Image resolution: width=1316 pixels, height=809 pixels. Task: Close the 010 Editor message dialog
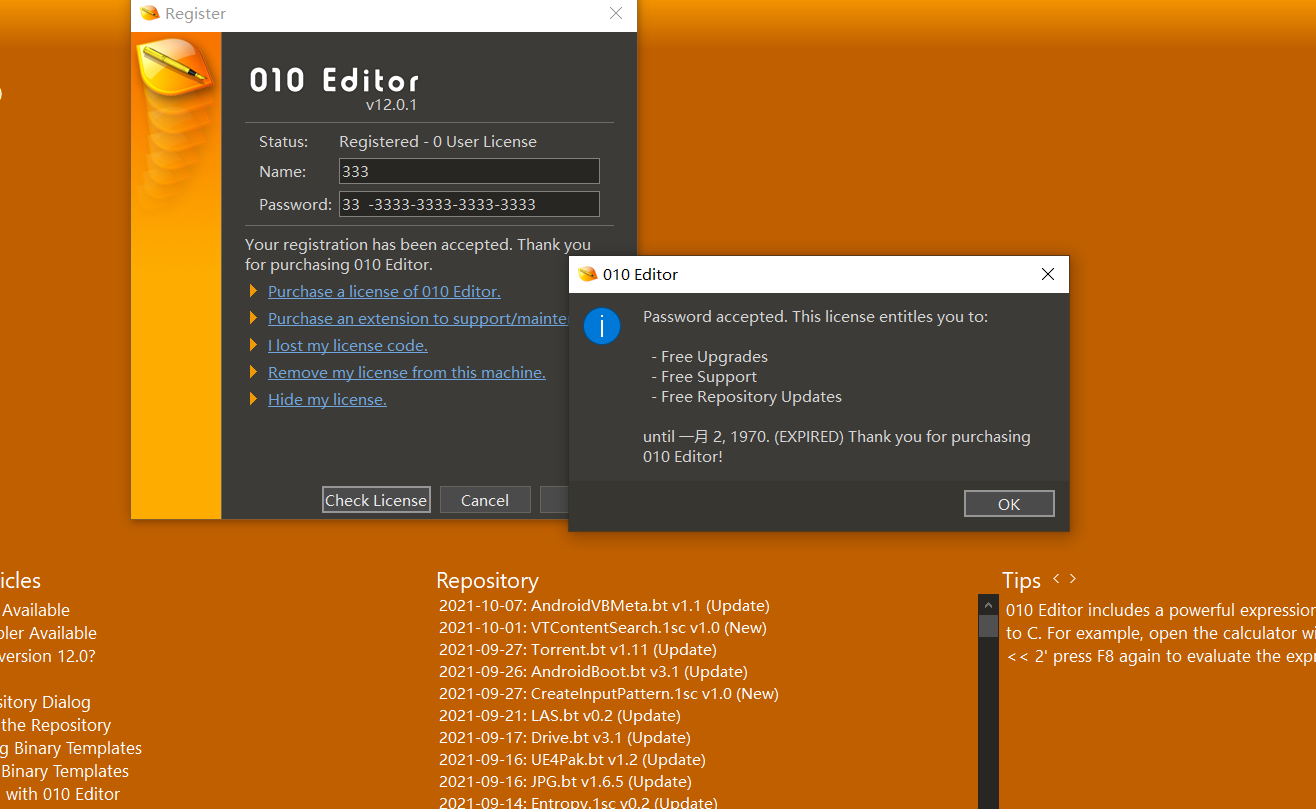coord(1048,274)
